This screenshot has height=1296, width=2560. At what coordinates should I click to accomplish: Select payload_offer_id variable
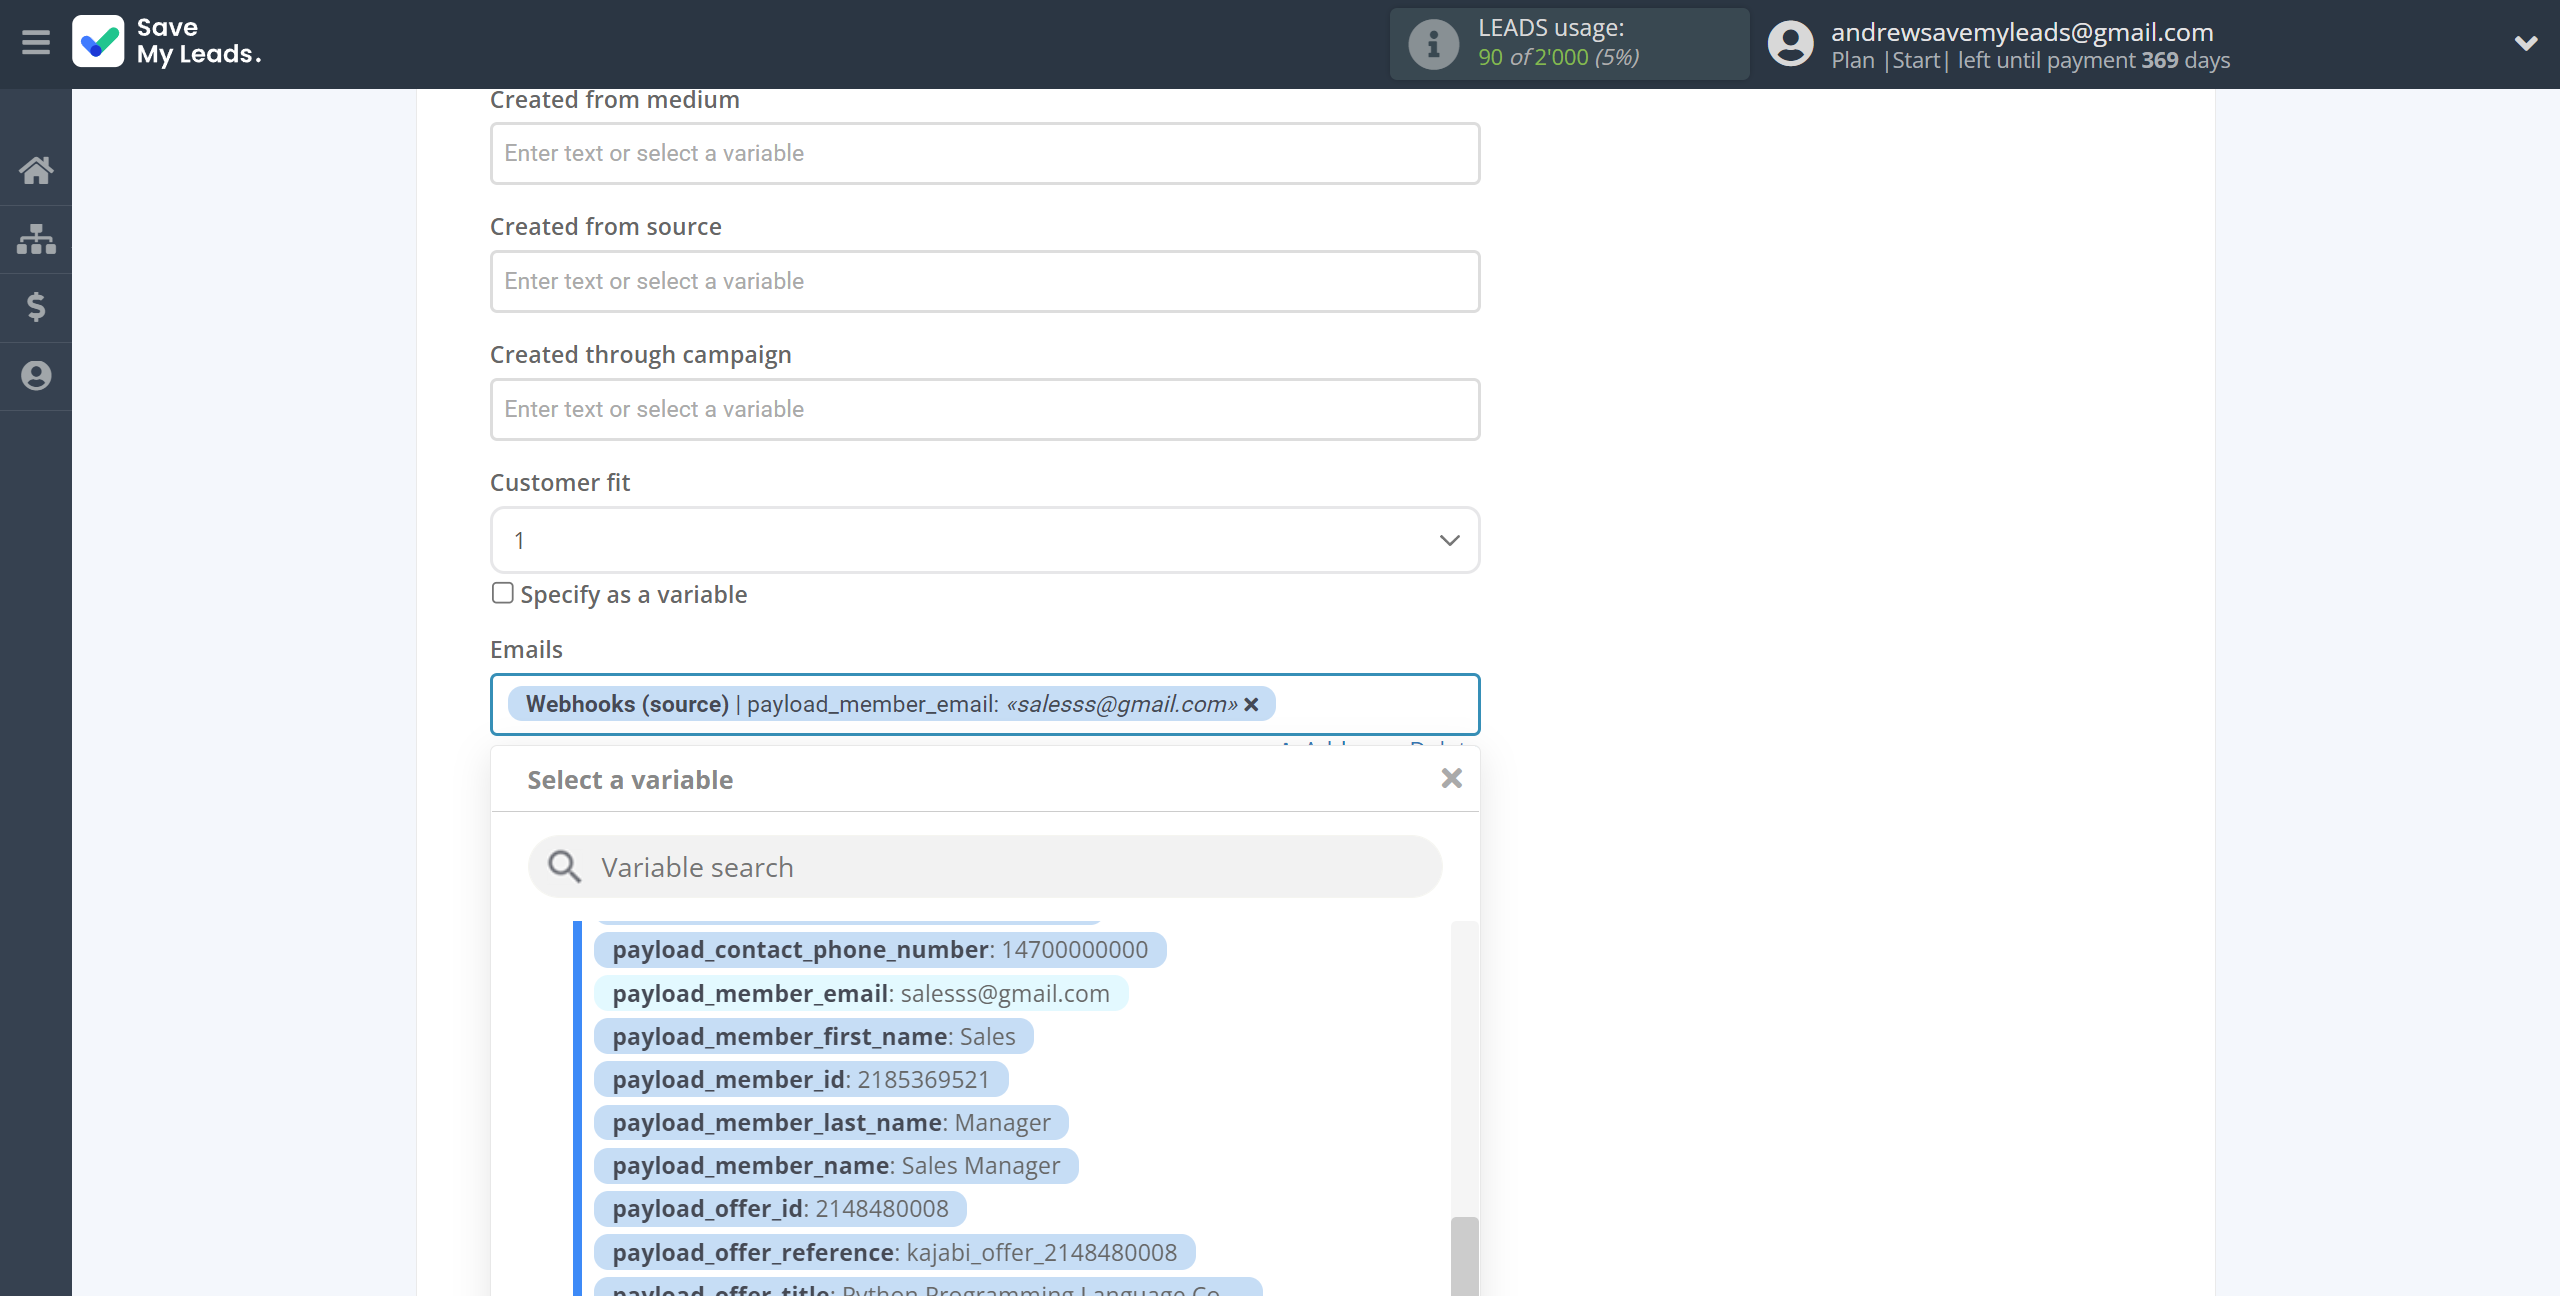click(x=780, y=1209)
